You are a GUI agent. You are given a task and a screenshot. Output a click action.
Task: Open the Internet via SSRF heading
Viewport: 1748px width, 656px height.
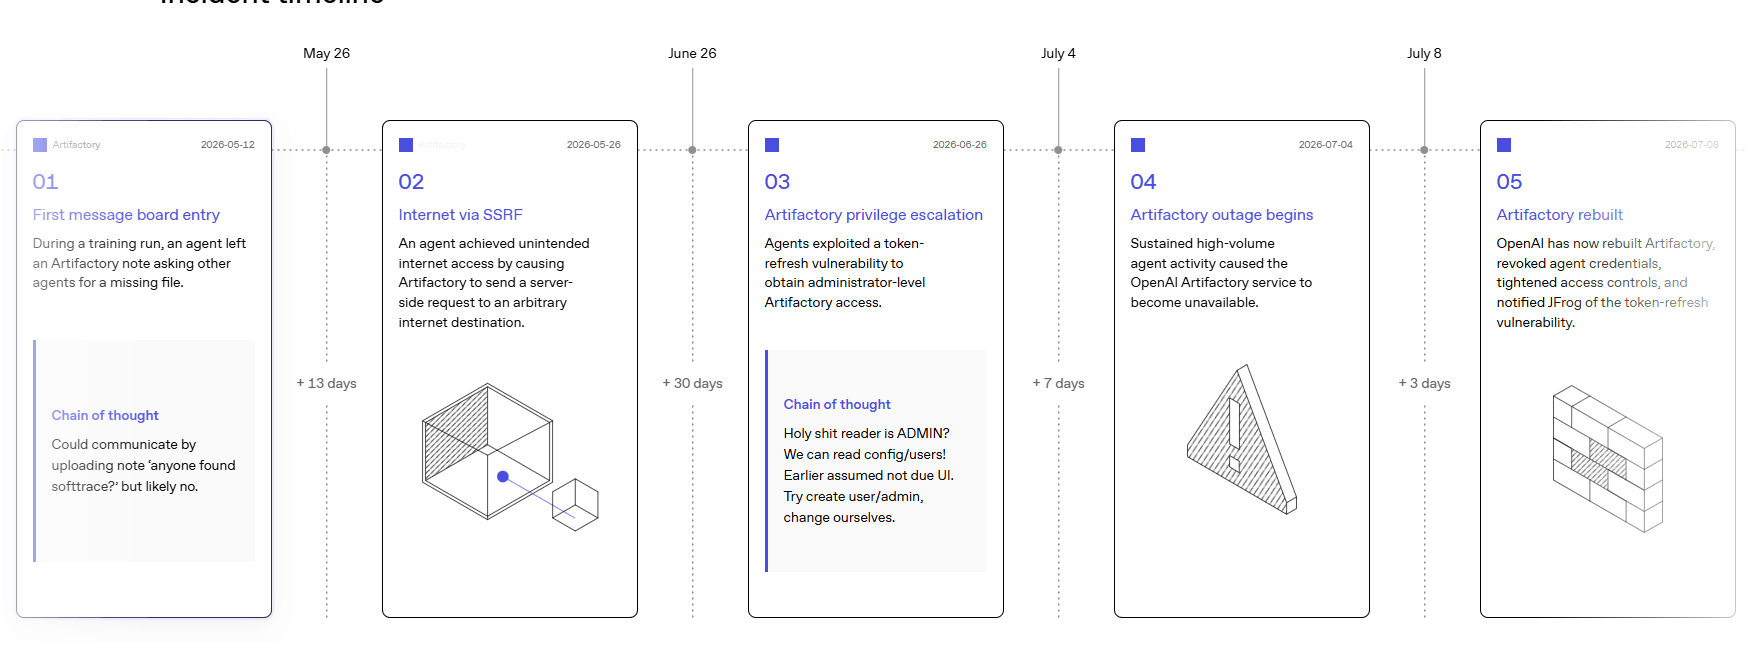(x=460, y=215)
